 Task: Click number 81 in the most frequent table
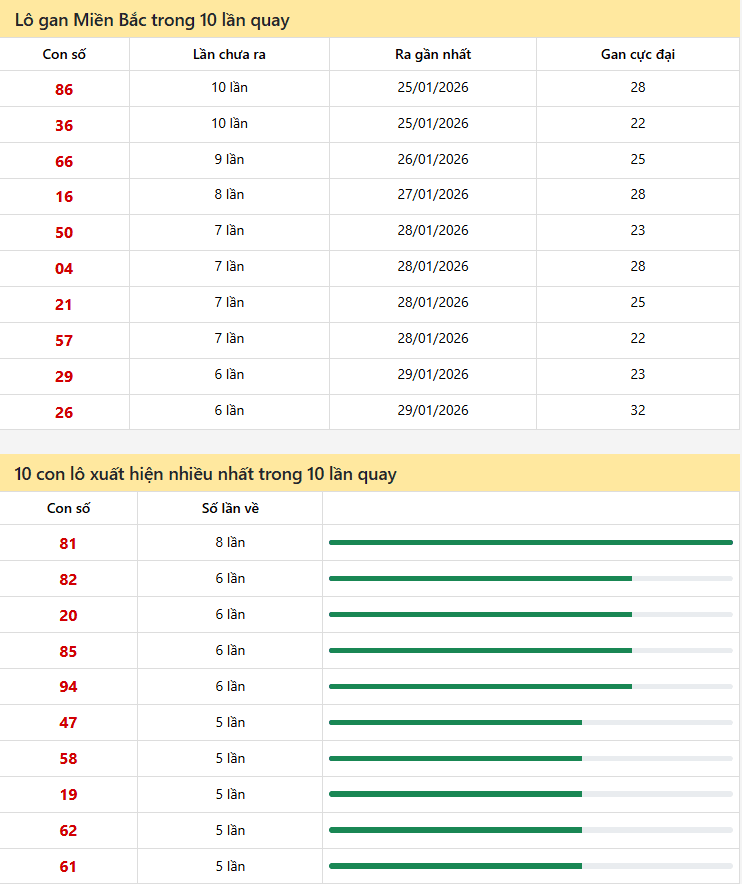pos(68,544)
